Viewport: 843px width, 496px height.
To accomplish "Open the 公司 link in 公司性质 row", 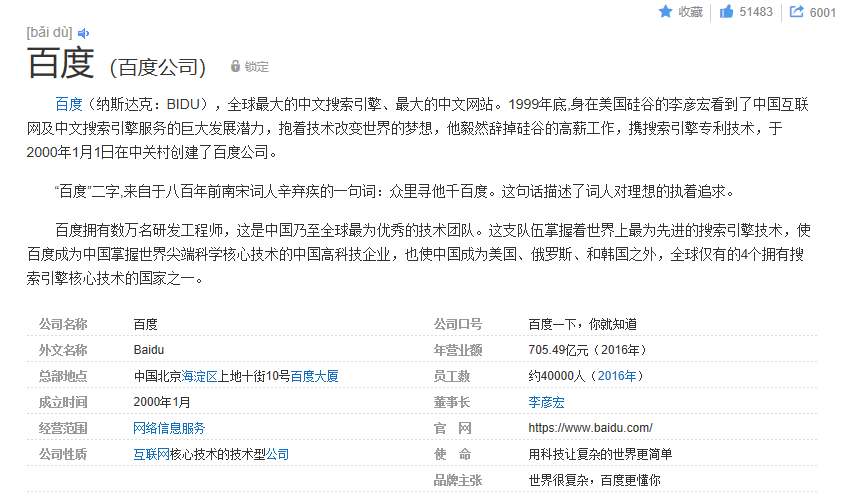I will pyautogui.click(x=277, y=454).
